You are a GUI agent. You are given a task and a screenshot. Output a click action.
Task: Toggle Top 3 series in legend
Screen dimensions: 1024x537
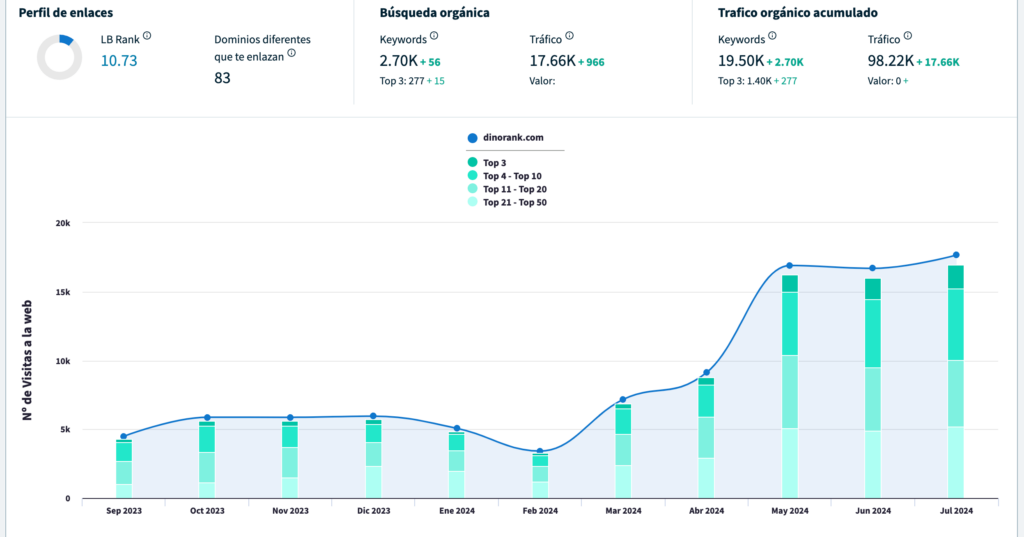point(487,163)
